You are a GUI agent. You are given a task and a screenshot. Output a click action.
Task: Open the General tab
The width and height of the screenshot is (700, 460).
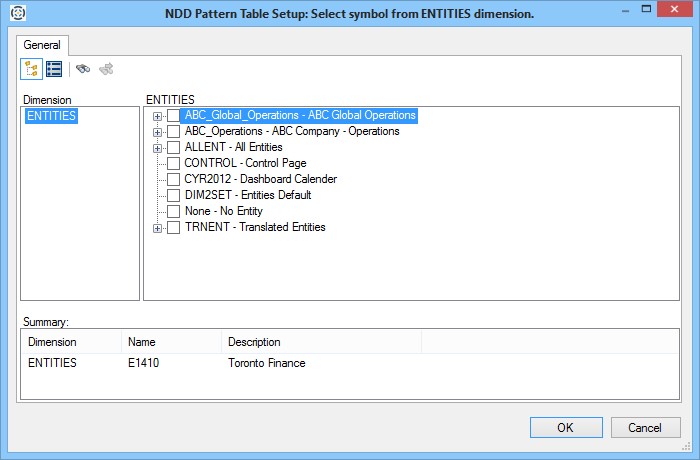coord(42,45)
